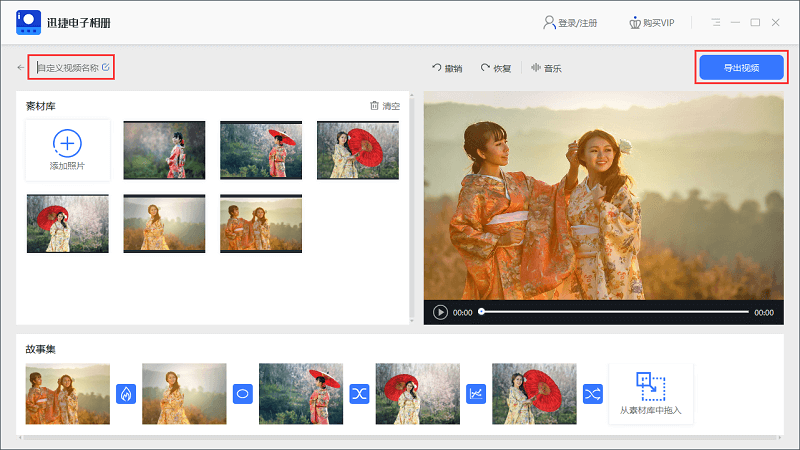The height and width of the screenshot is (450, 800).
Task: Click the custom video name input field
Action: click(x=67, y=68)
